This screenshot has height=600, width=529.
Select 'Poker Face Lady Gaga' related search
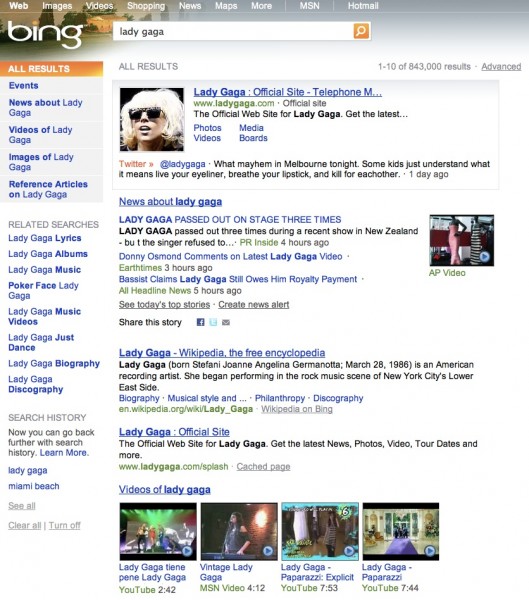(43, 290)
